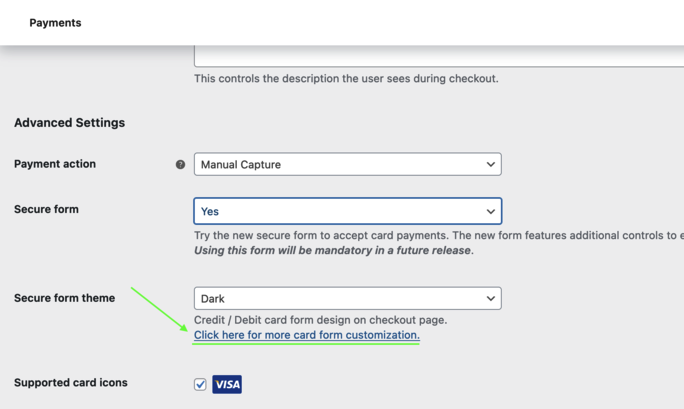
Task: Open the link for more card form customization
Action: pos(306,335)
